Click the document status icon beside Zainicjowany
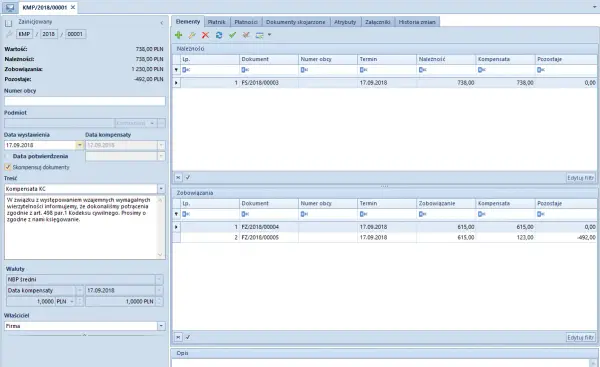Viewport: 600px width, 367px height. point(8,23)
